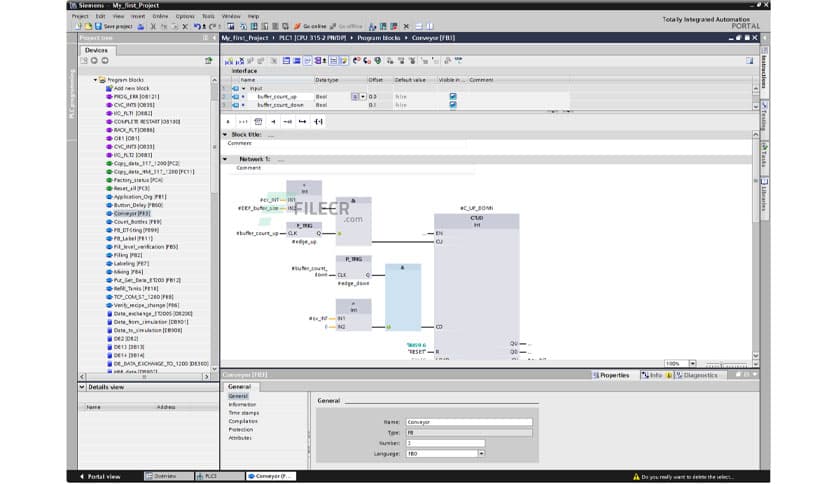Select Compilation in properties navigation
836x484 pixels.
coord(243,421)
